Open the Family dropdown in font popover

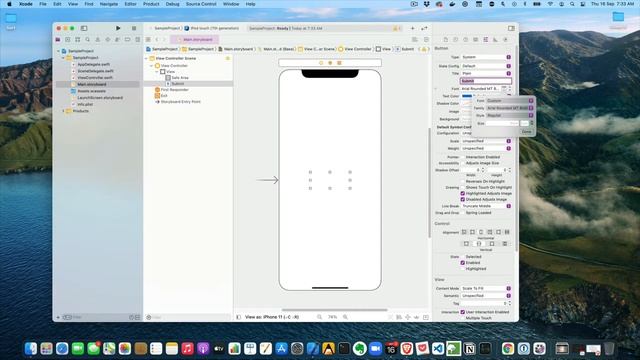tap(510, 108)
